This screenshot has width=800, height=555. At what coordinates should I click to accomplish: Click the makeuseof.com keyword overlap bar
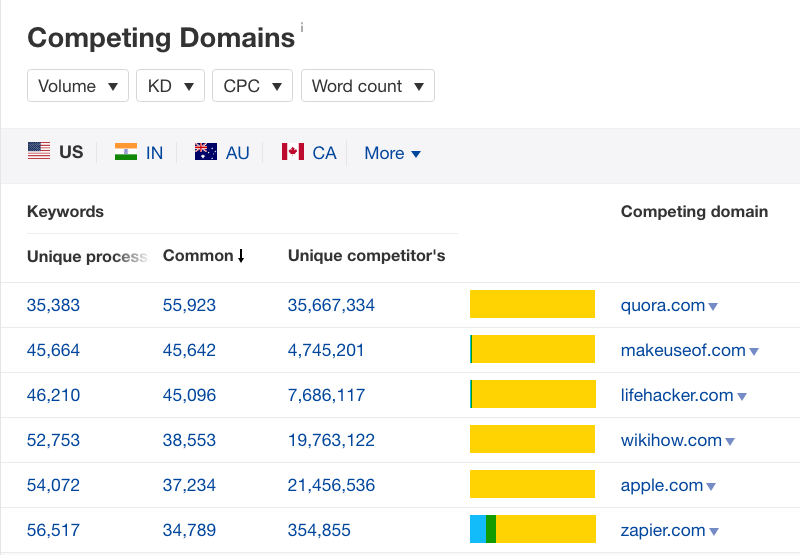click(532, 349)
